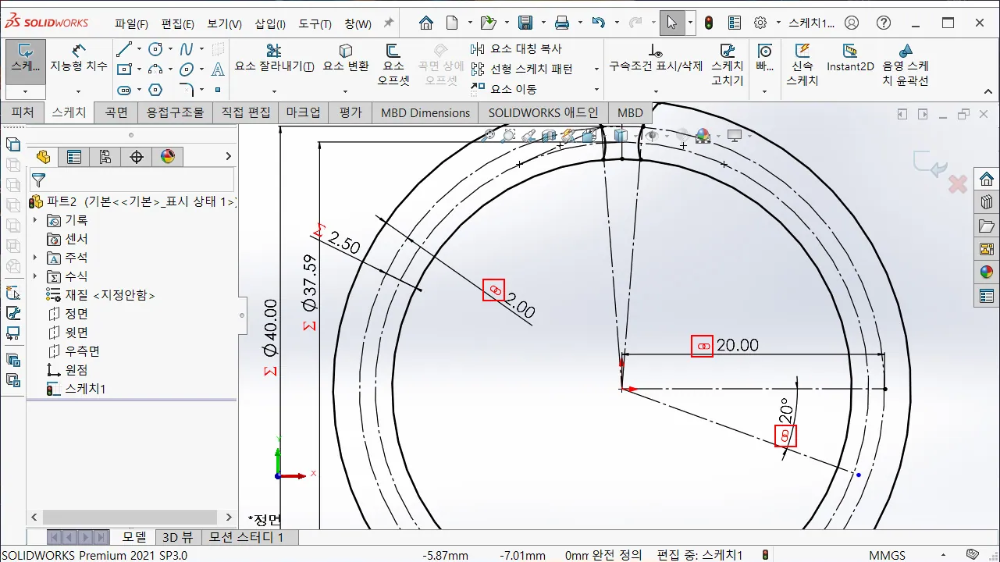The height and width of the screenshot is (562, 1000).
Task: Select the Line sketch tool
Action: [x=124, y=49]
